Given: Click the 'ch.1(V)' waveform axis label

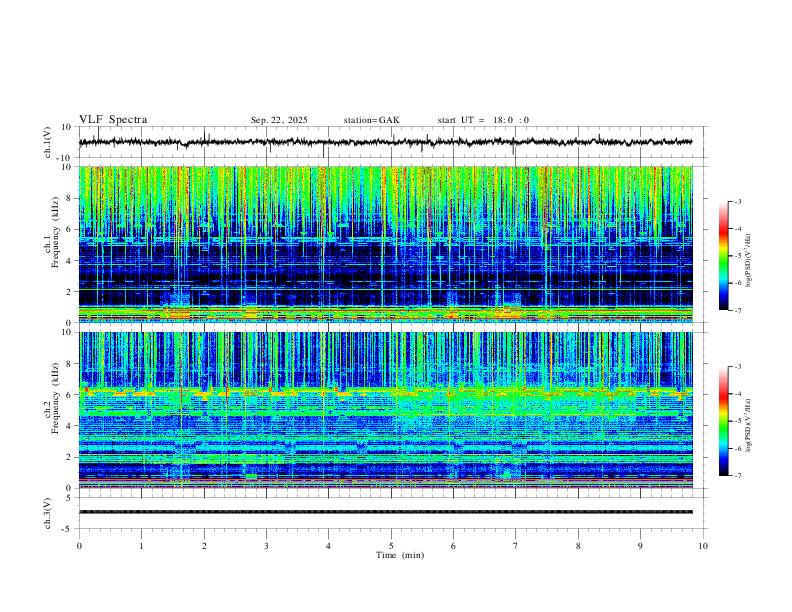Looking at the screenshot, I should click(x=48, y=142).
